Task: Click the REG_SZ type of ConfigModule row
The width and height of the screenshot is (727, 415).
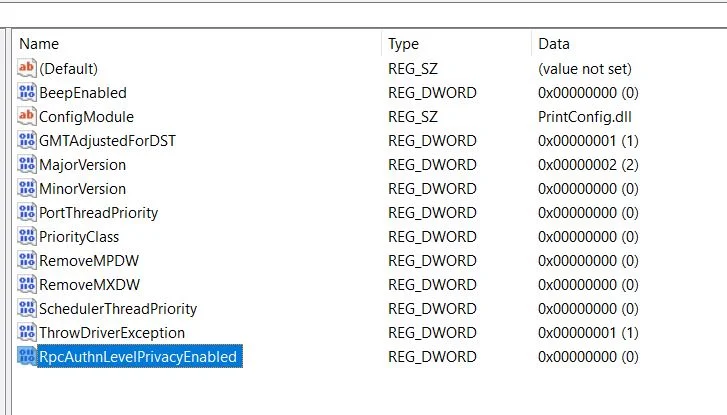Action: 413,117
